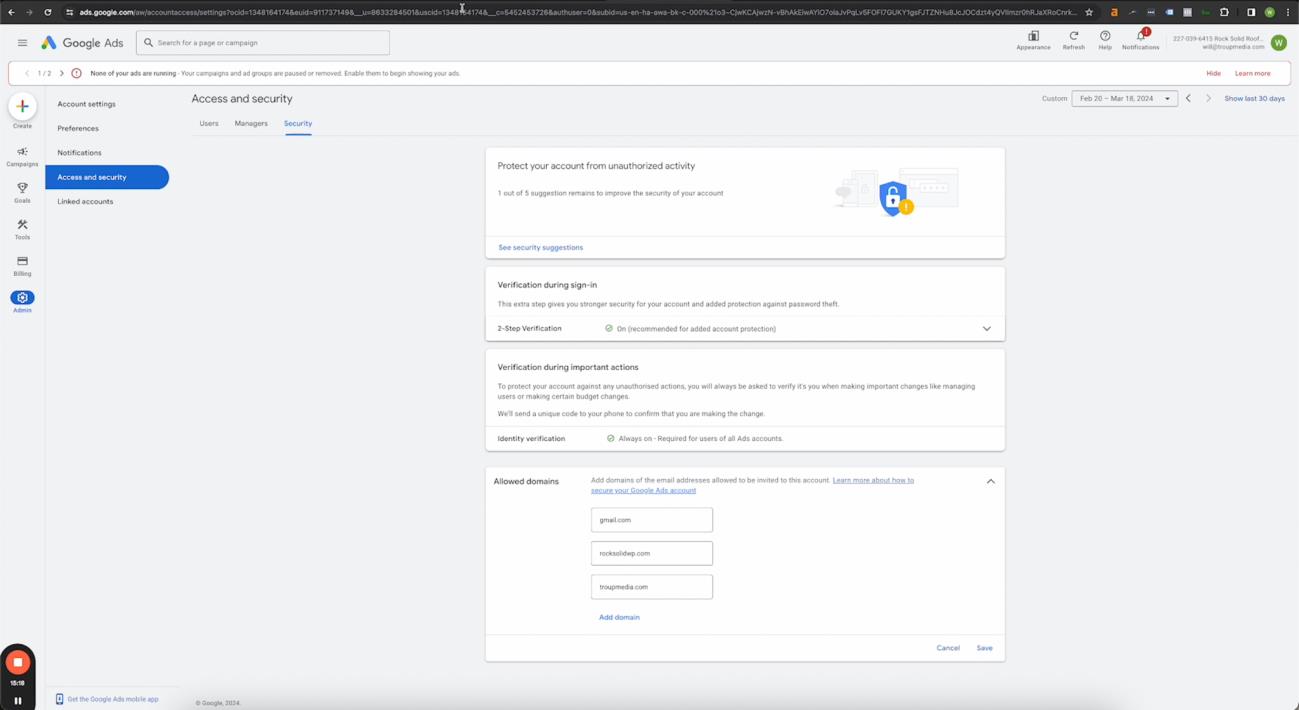This screenshot has width=1299, height=710.
Task: Go to previous date range
Action: click(1188, 99)
